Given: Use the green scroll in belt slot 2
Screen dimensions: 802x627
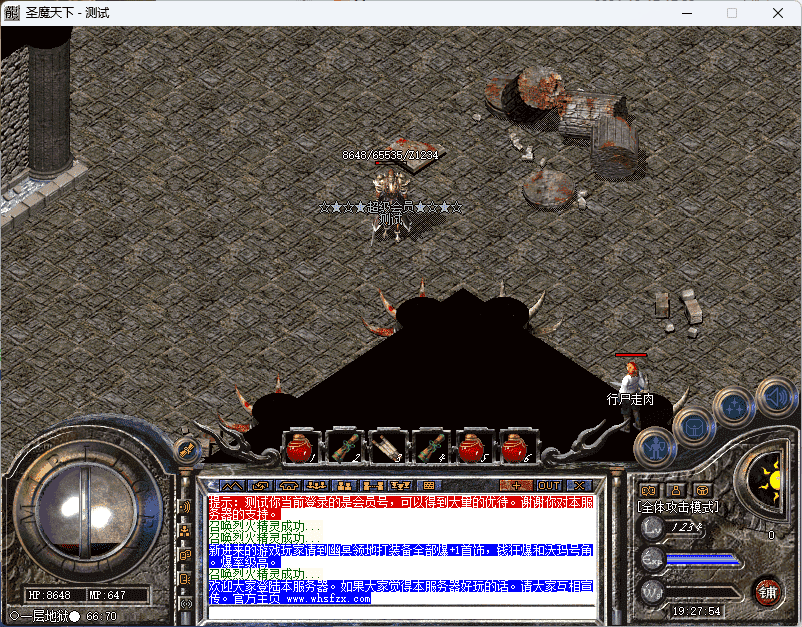Looking at the screenshot, I should pyautogui.click(x=344, y=447).
